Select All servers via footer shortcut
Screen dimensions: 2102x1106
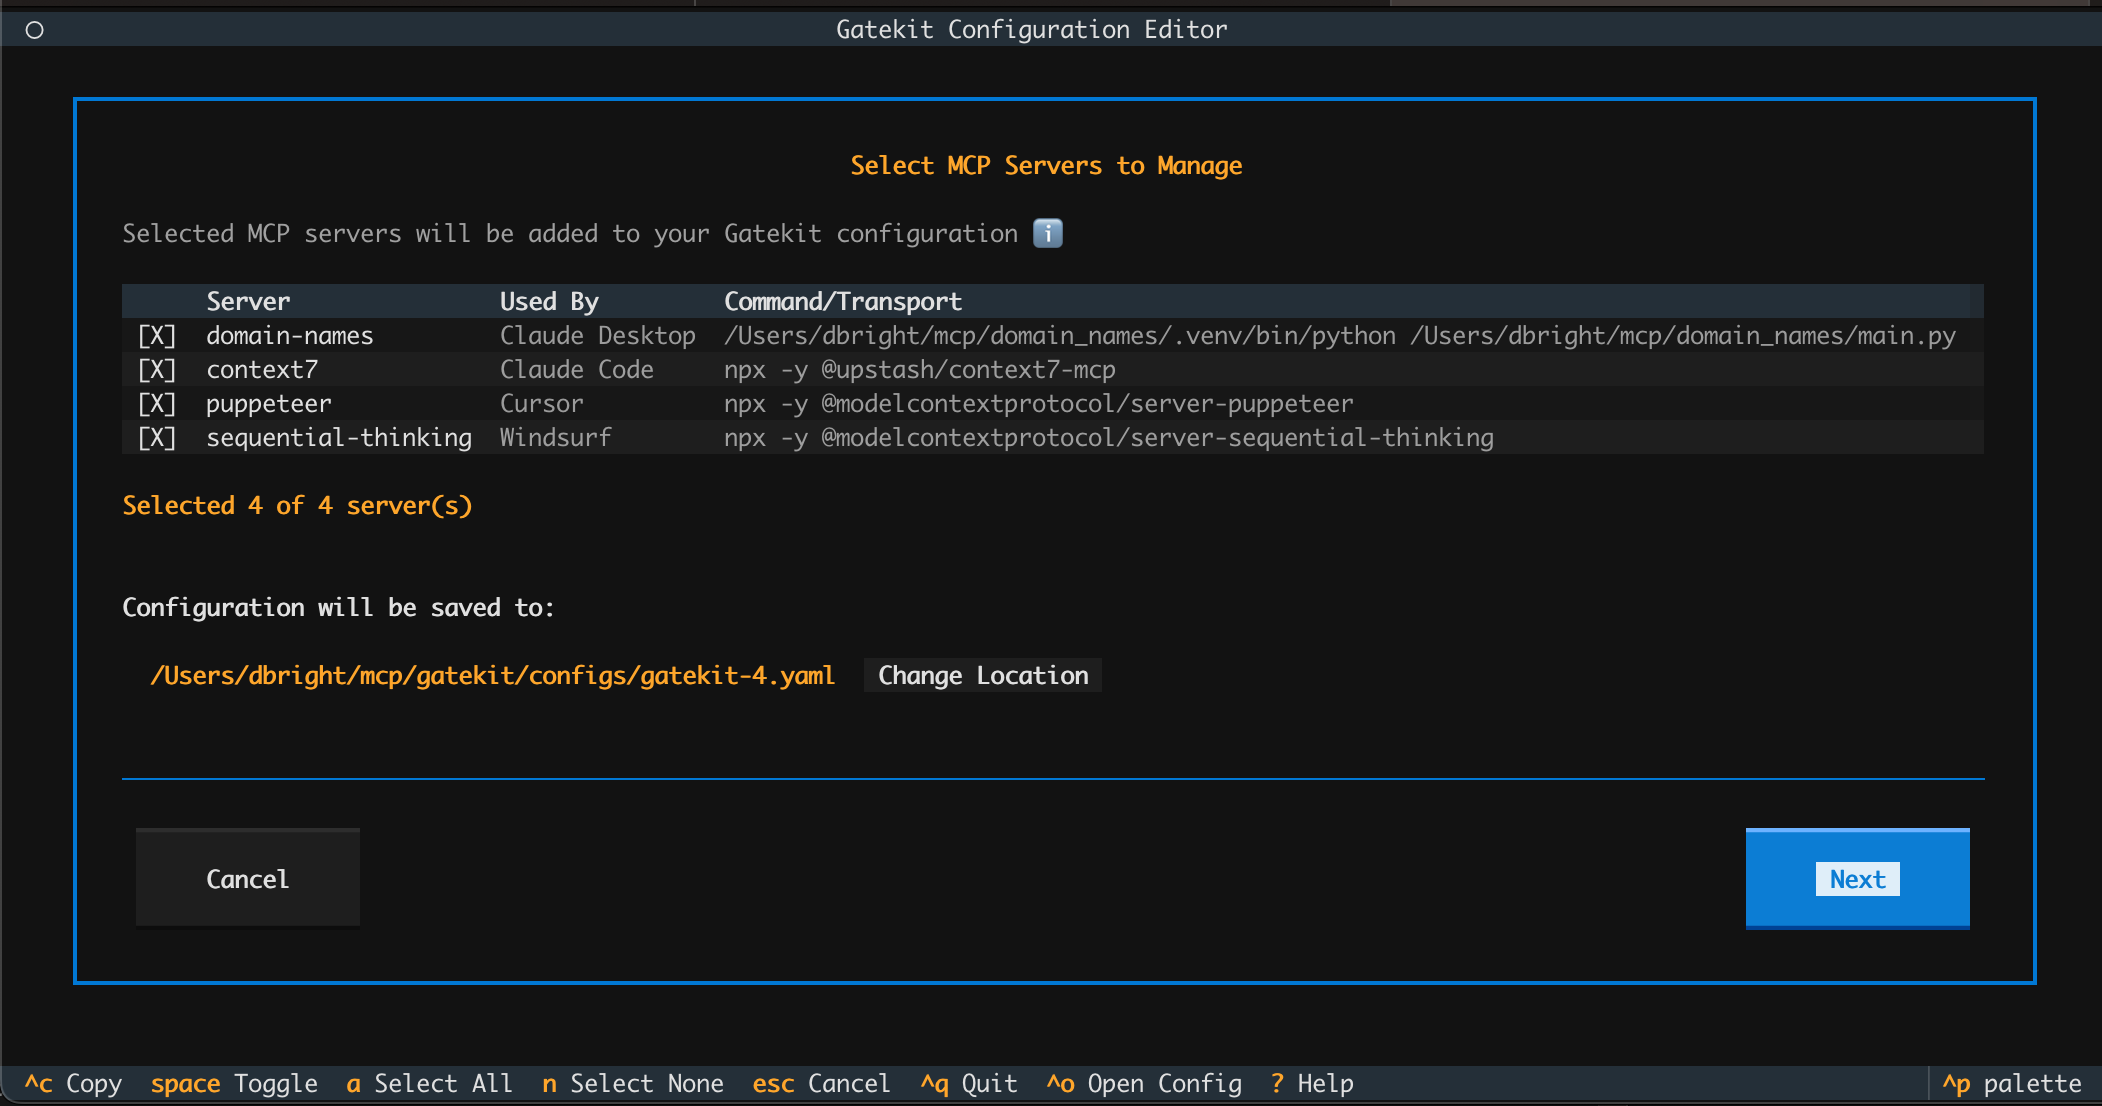pos(428,1083)
